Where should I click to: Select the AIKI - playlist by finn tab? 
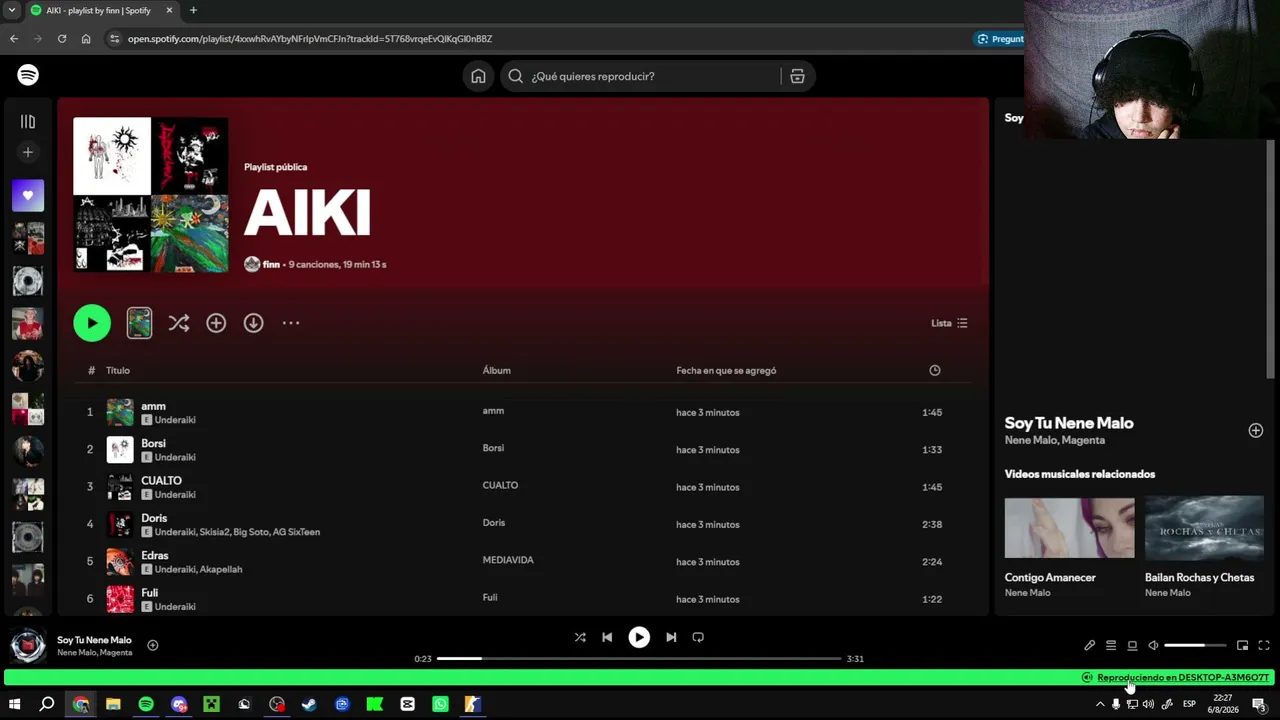coord(100,10)
